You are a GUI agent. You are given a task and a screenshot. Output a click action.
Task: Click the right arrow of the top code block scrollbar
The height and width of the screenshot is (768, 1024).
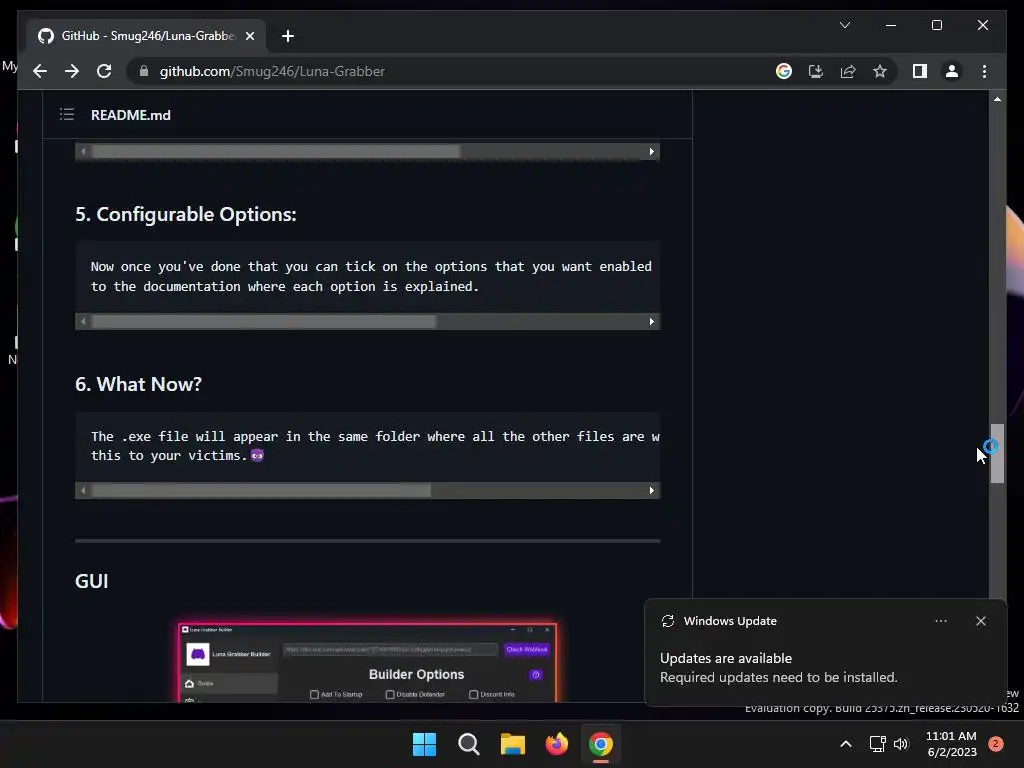pyautogui.click(x=651, y=152)
